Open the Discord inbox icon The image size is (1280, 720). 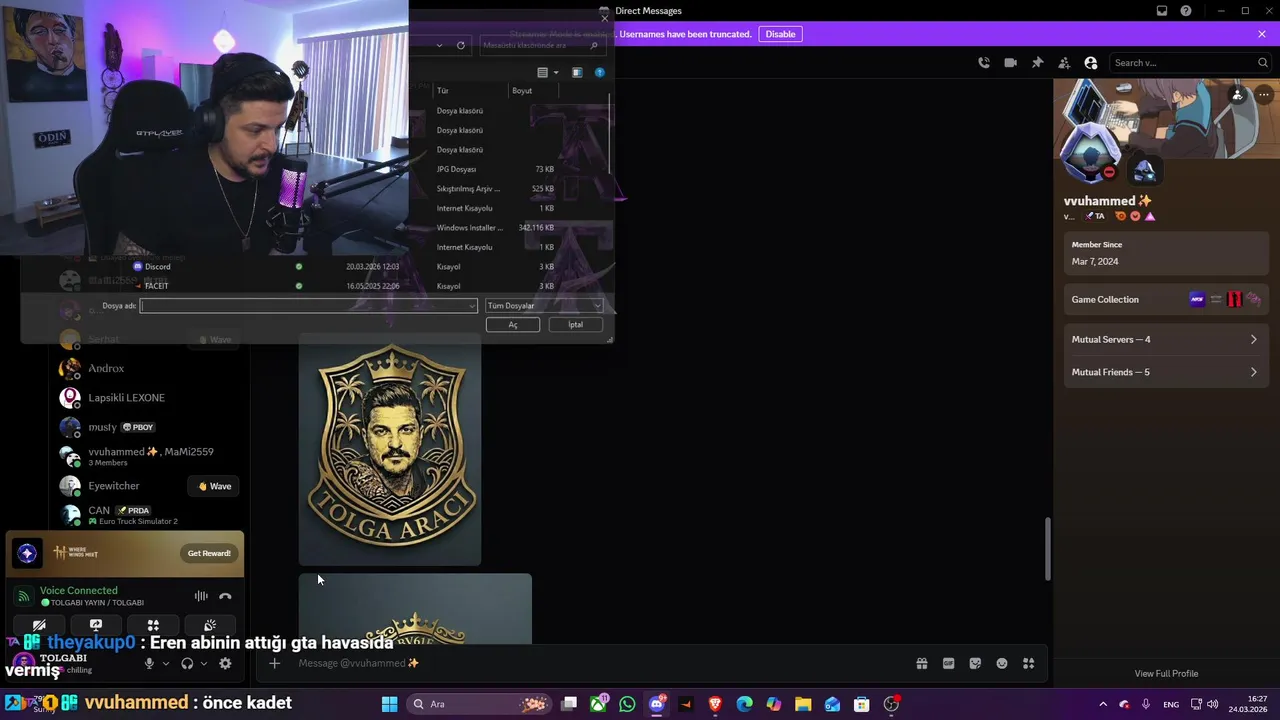click(1162, 11)
